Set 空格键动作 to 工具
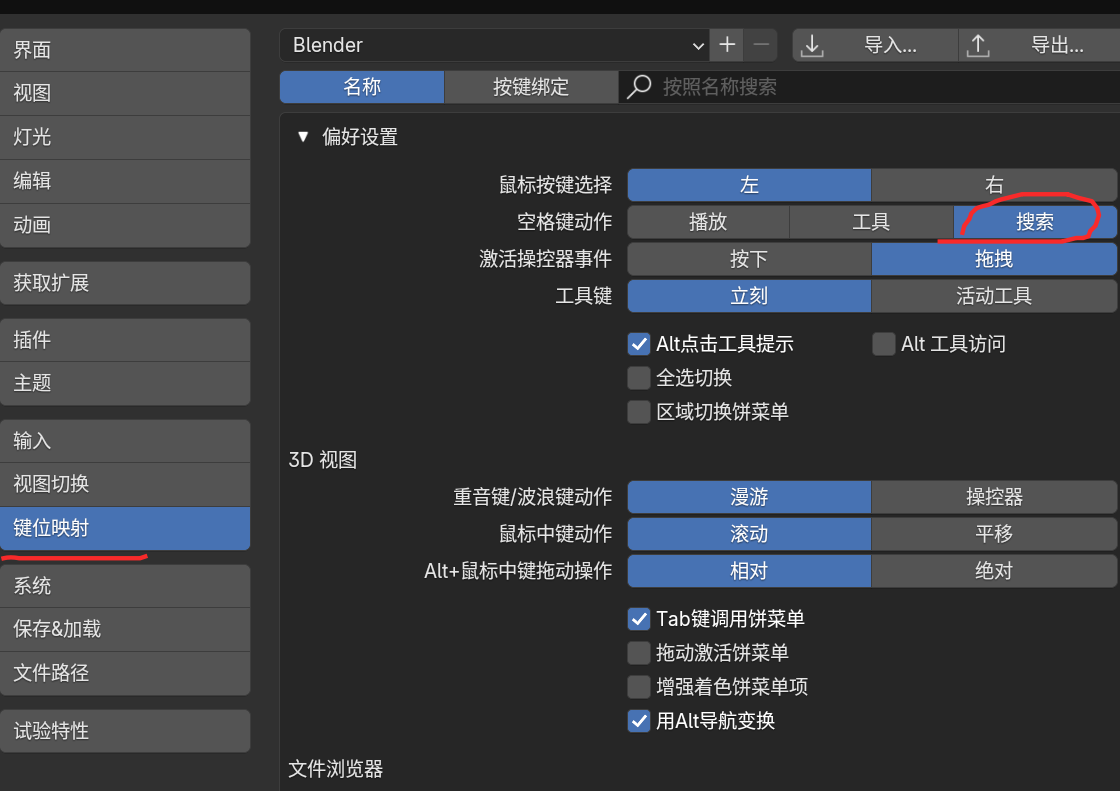Image resolution: width=1120 pixels, height=791 pixels. 871,222
